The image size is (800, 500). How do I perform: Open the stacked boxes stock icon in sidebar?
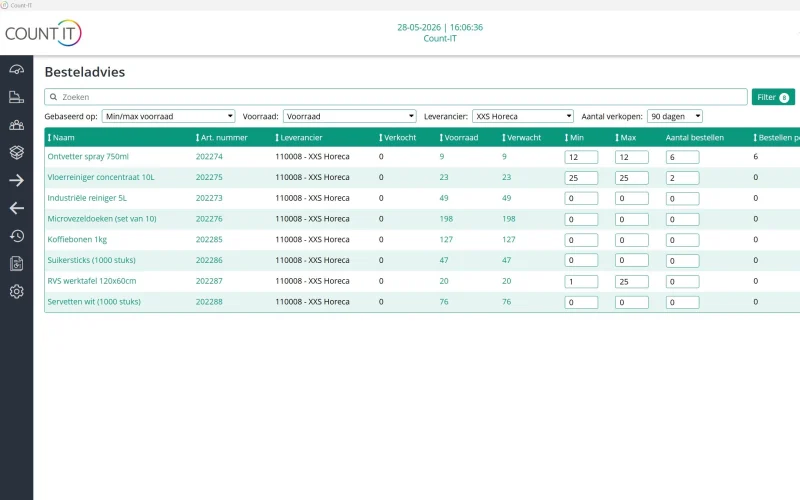click(16, 153)
